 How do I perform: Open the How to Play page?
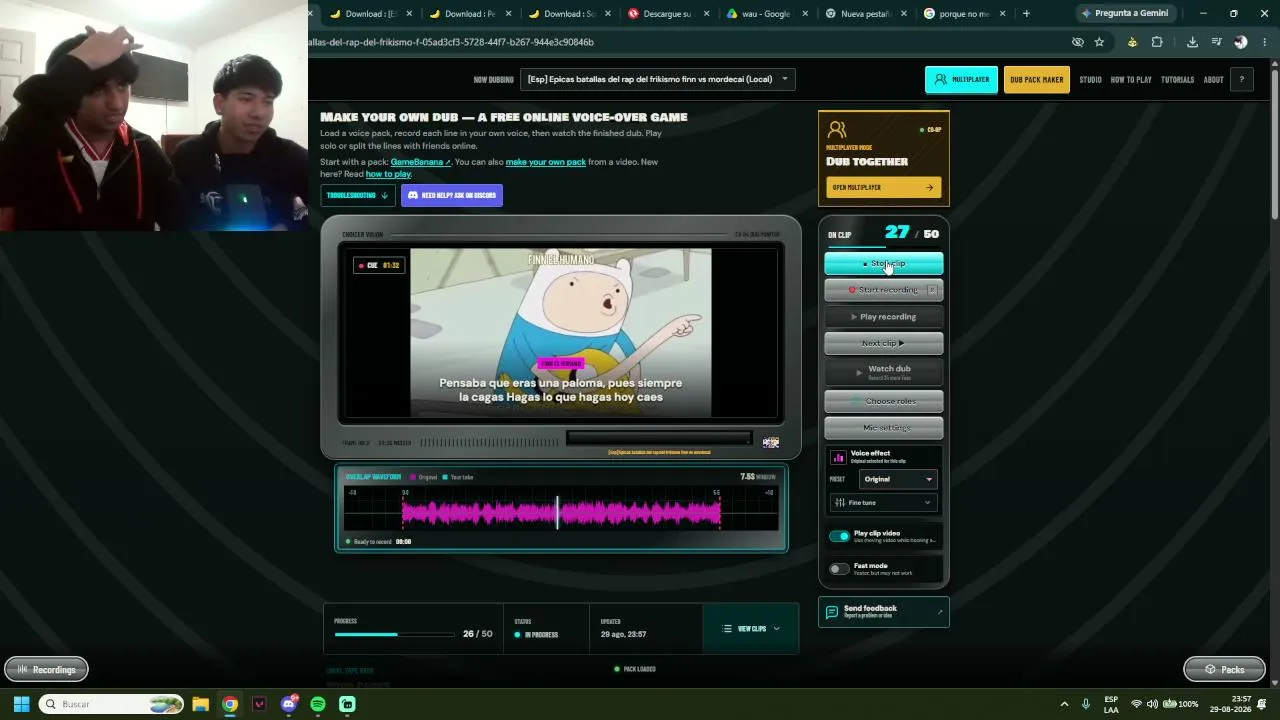click(1131, 80)
